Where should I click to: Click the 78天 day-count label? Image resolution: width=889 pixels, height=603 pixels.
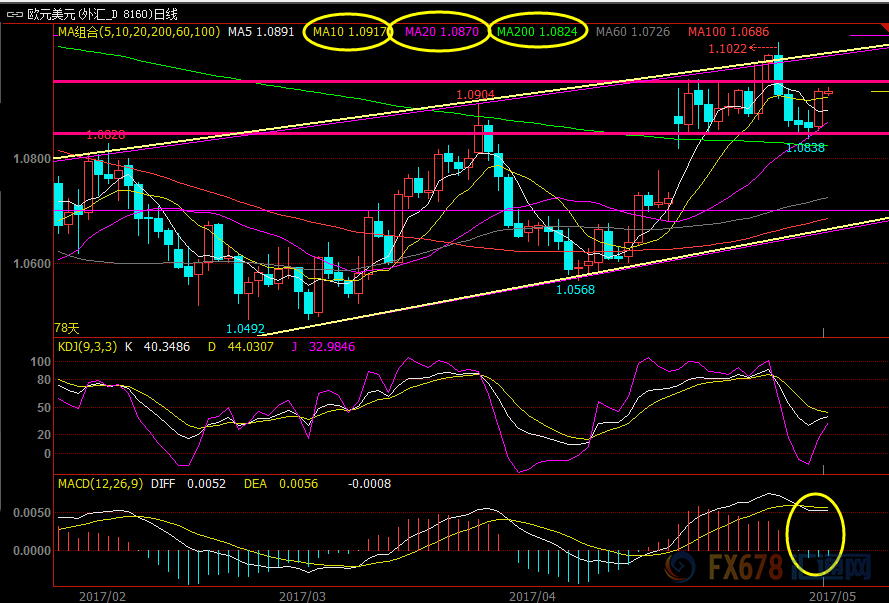coord(66,327)
